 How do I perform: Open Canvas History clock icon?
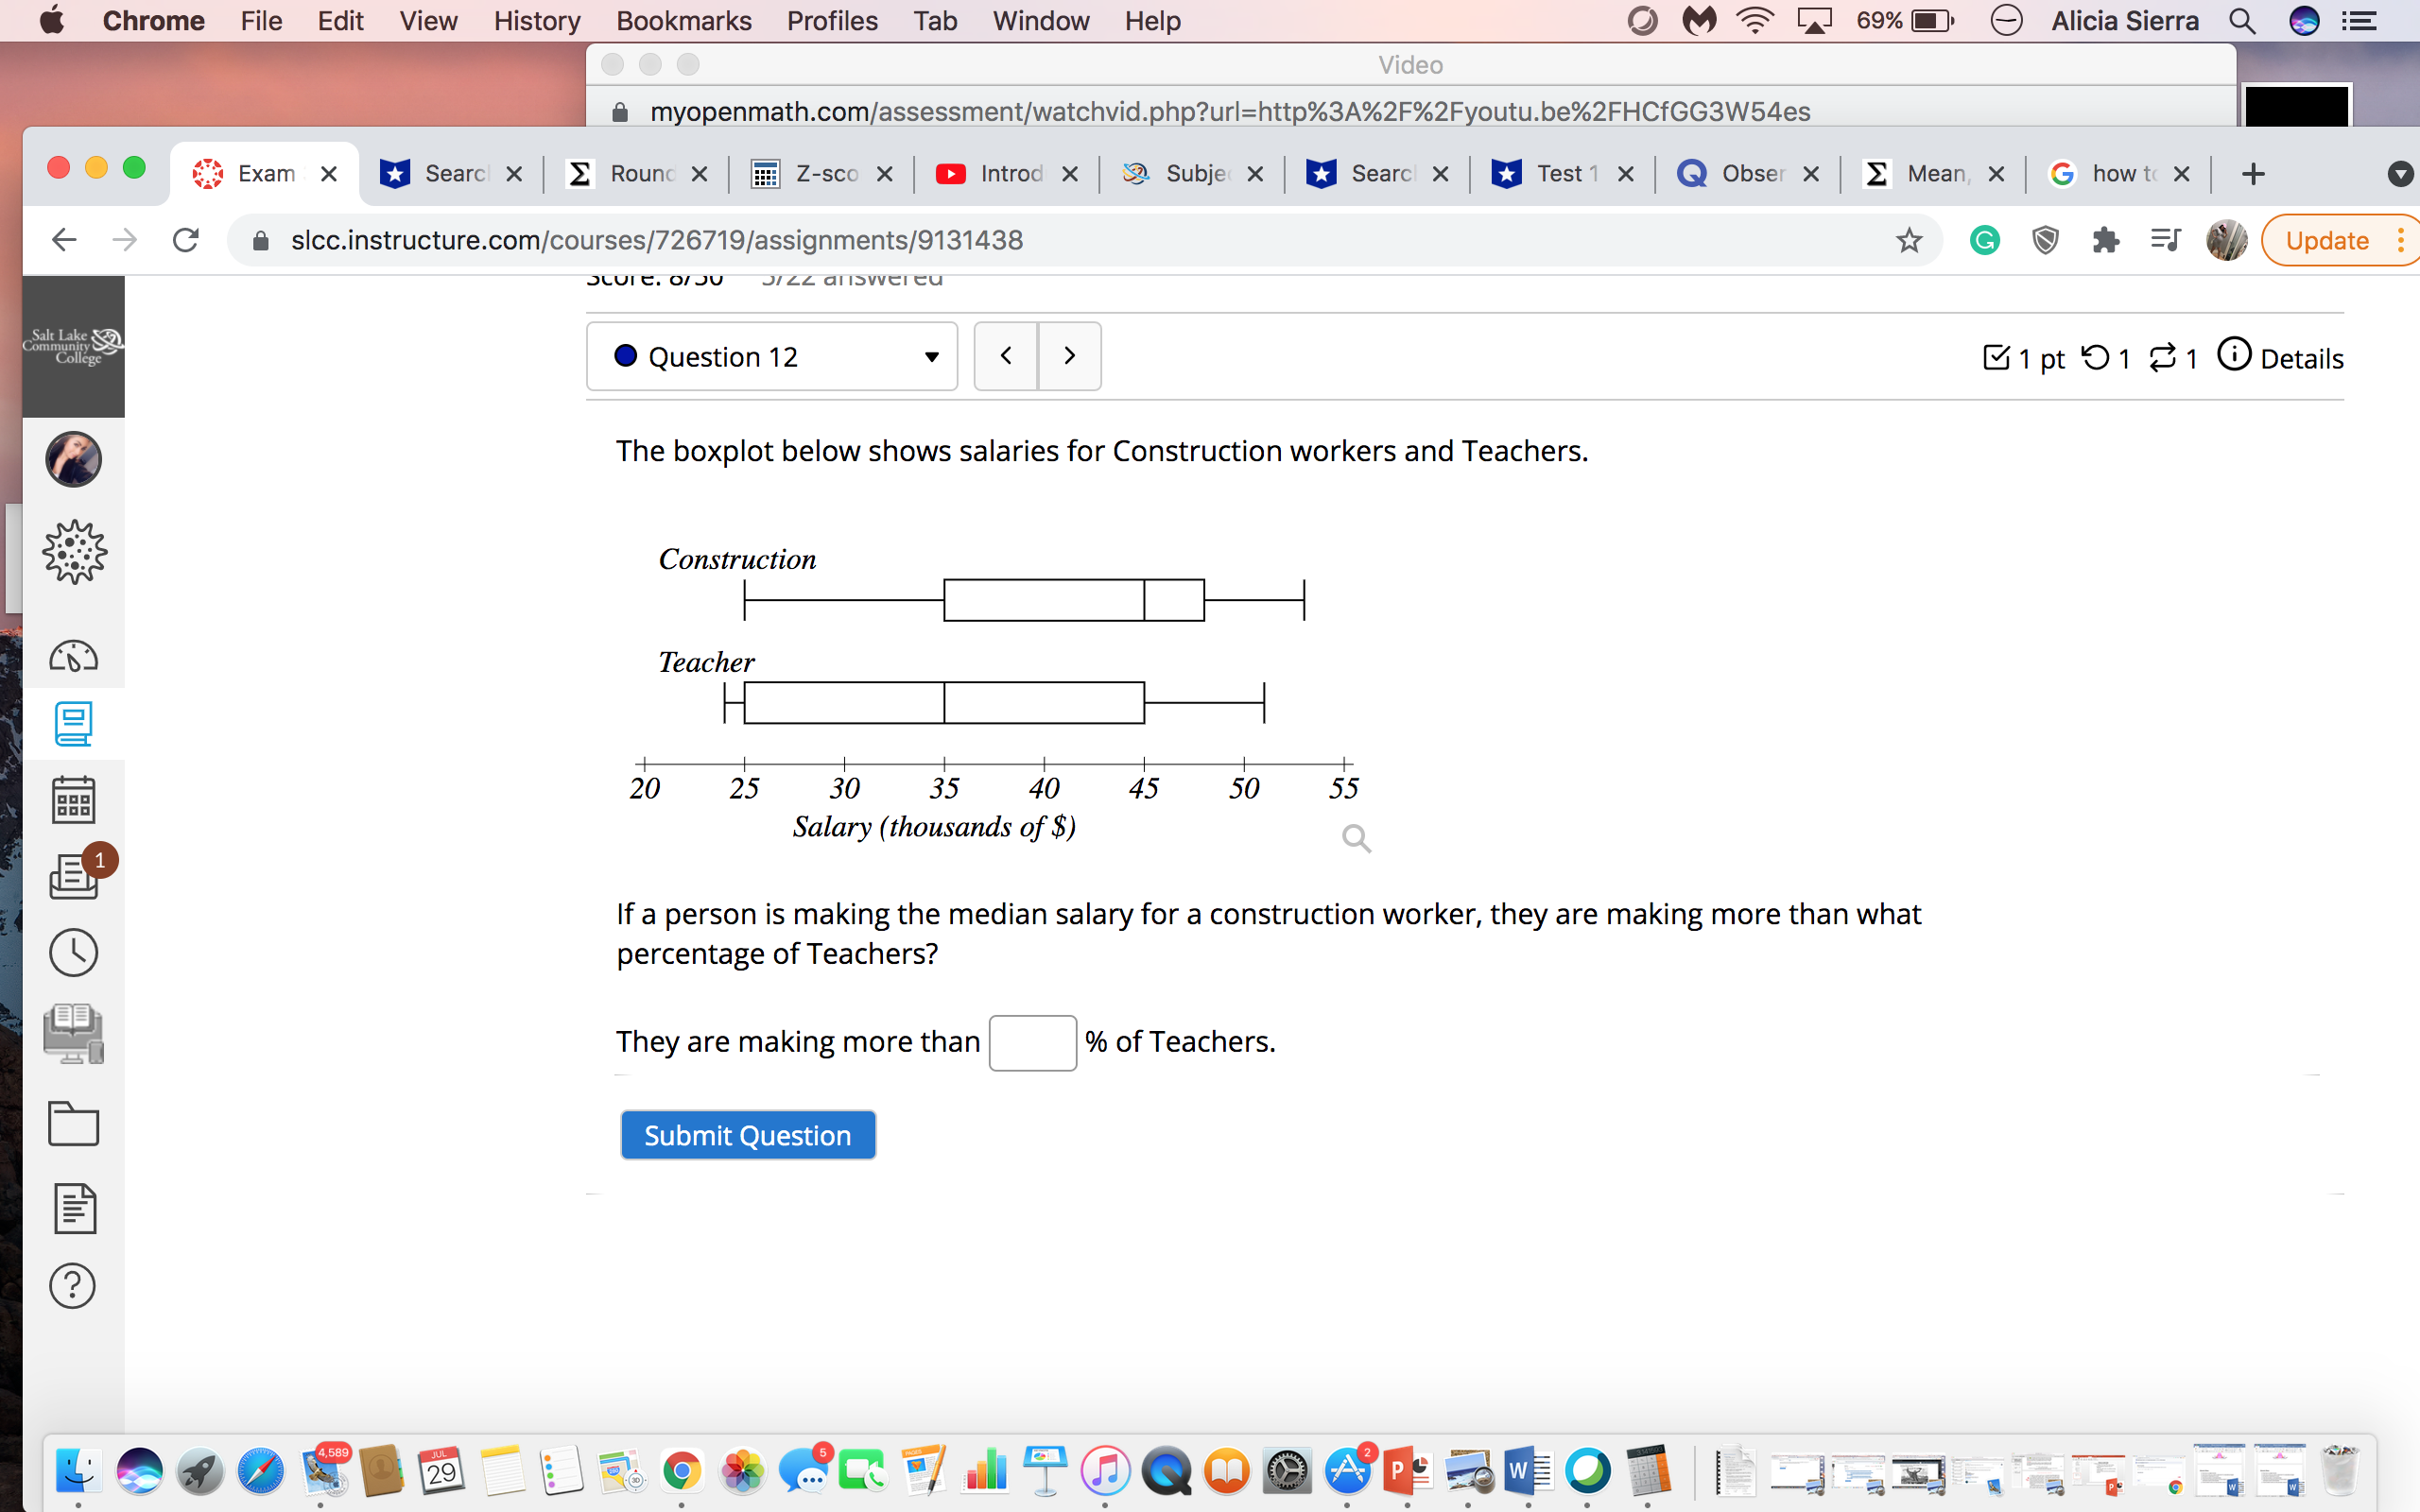point(73,953)
